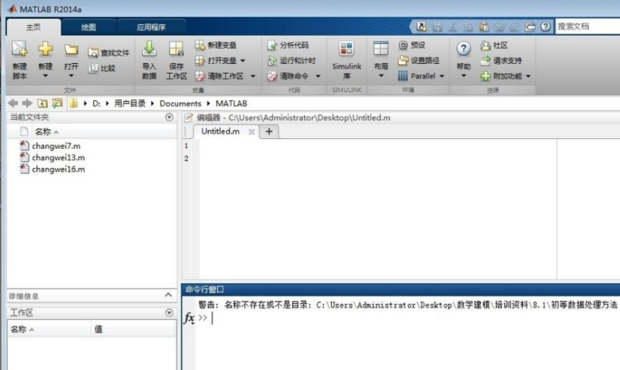Click the quick access save icon
The height and width of the screenshot is (370, 620).
tap(437, 27)
